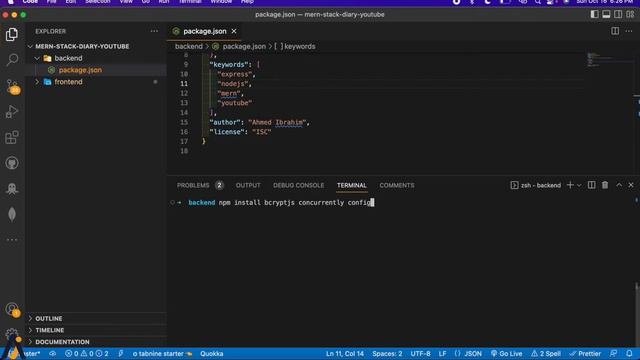Open the Accounts icon in activity bar
The image size is (640, 360).
tap(13, 309)
